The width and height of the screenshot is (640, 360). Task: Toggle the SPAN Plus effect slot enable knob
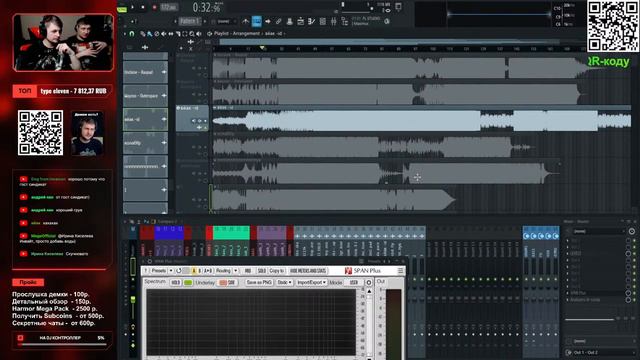pos(629,293)
